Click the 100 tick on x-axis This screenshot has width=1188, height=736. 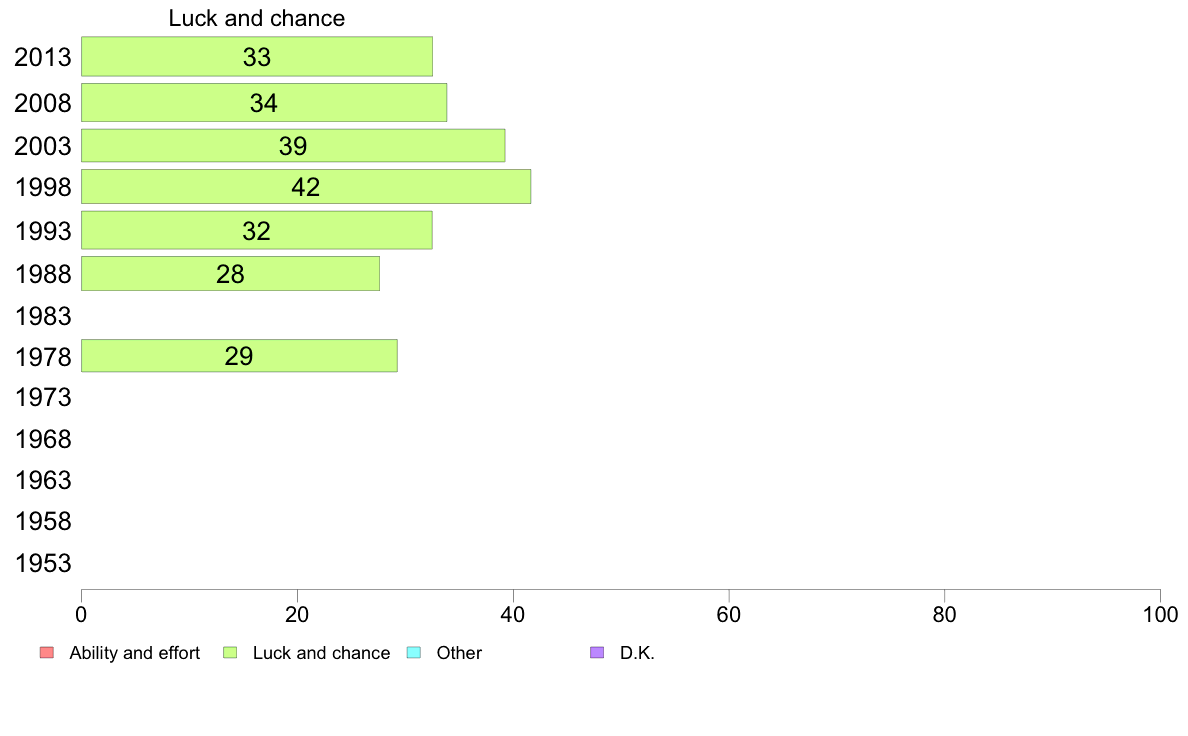tap(1160, 614)
